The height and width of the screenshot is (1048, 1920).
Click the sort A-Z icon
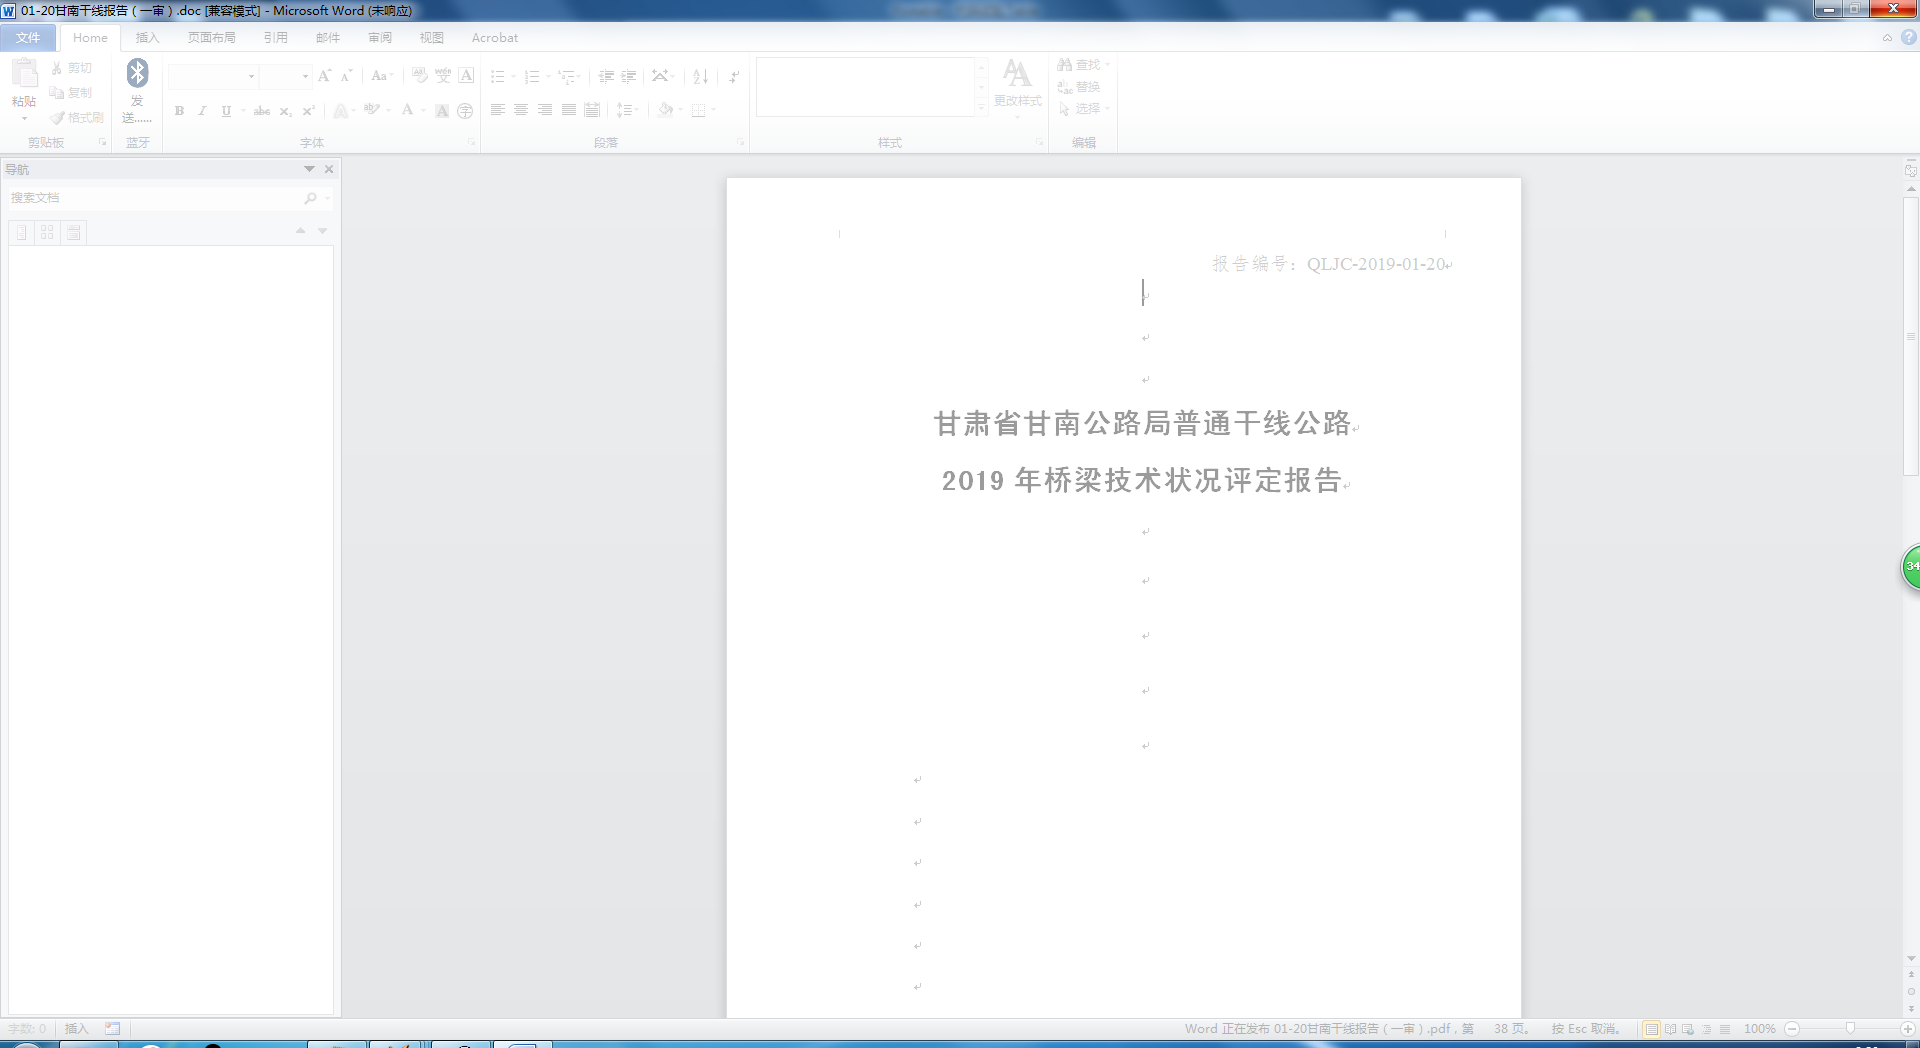pyautogui.click(x=700, y=76)
